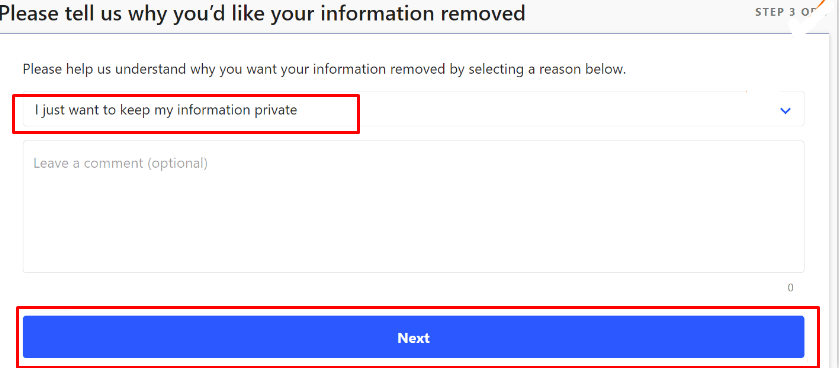839x368 pixels.
Task: Submit the form with the blue Next button
Action: coord(413,337)
